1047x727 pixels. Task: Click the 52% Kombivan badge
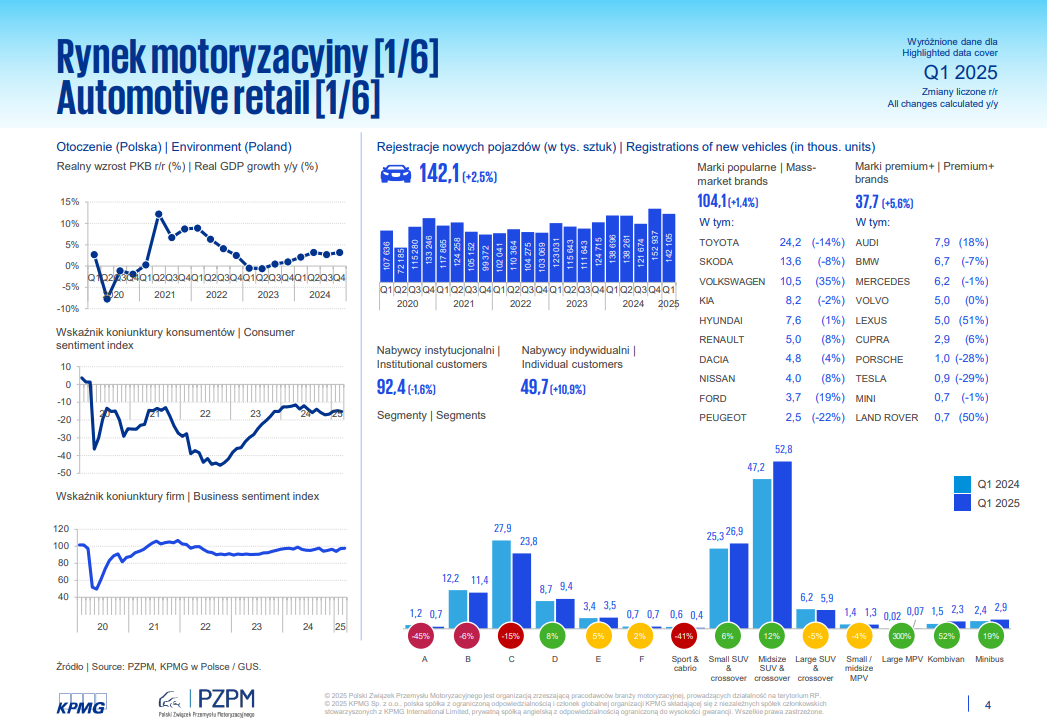point(946,636)
